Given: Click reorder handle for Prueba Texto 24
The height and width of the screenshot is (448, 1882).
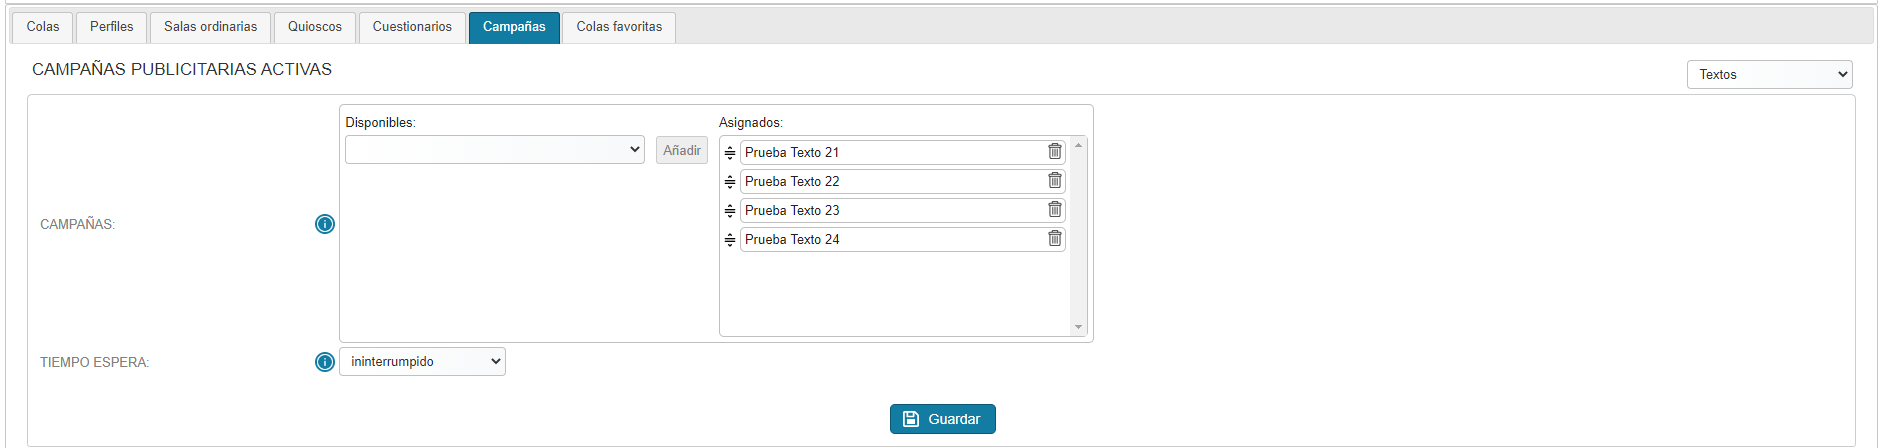Looking at the screenshot, I should 730,240.
